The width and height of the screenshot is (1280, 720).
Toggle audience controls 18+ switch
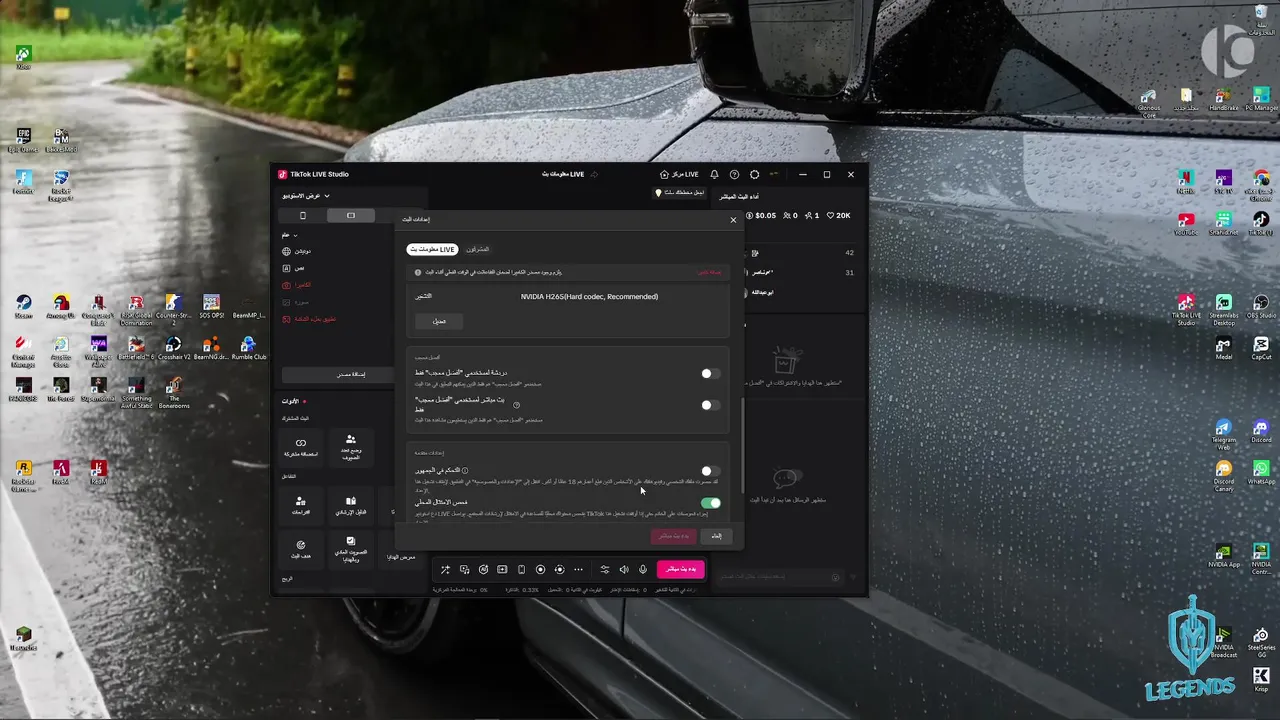click(x=710, y=470)
